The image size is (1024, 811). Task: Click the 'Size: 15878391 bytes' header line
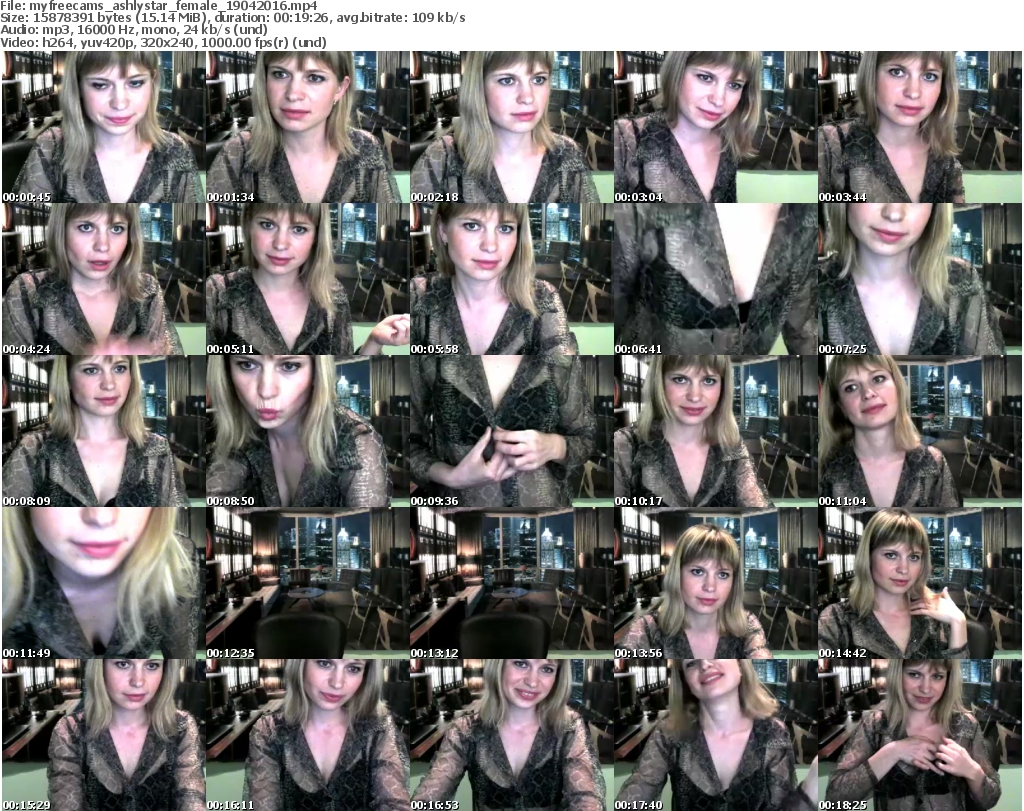tap(232, 18)
